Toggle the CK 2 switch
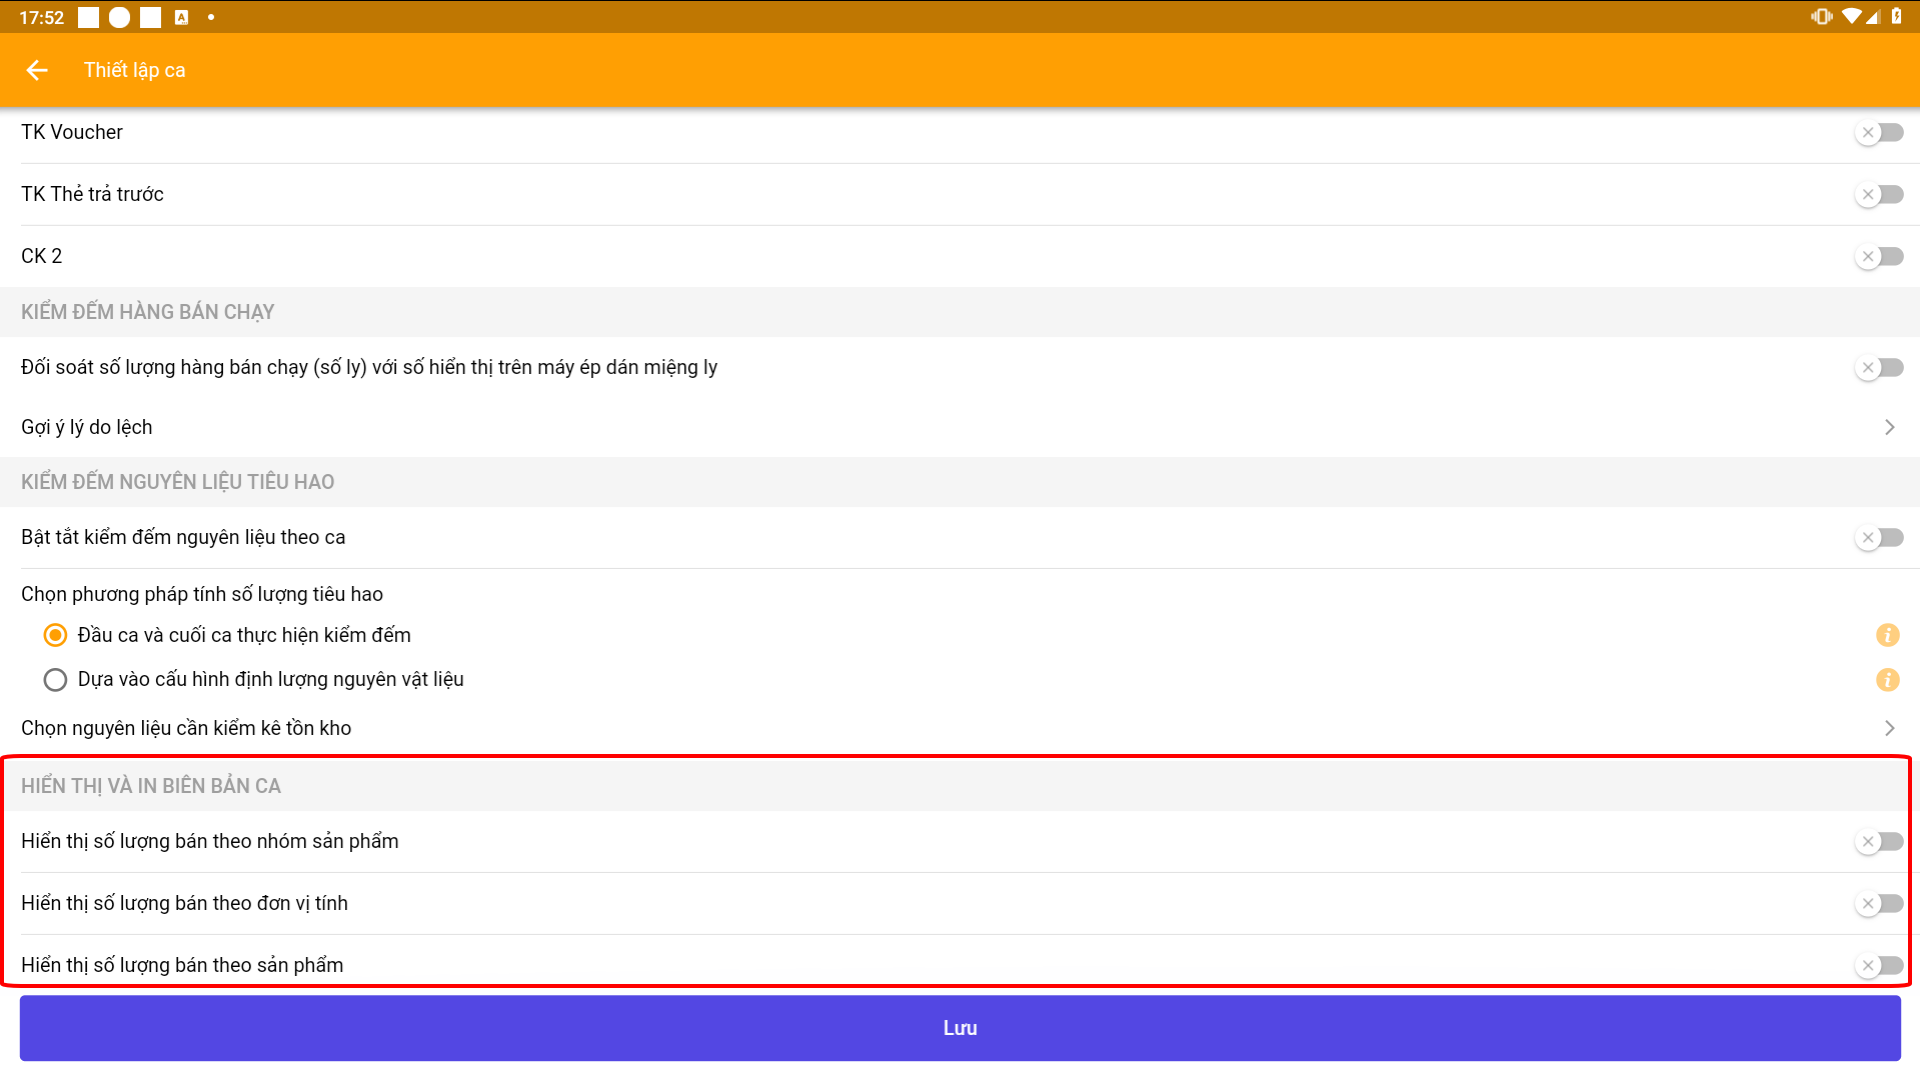The width and height of the screenshot is (1920, 1080). click(1879, 256)
